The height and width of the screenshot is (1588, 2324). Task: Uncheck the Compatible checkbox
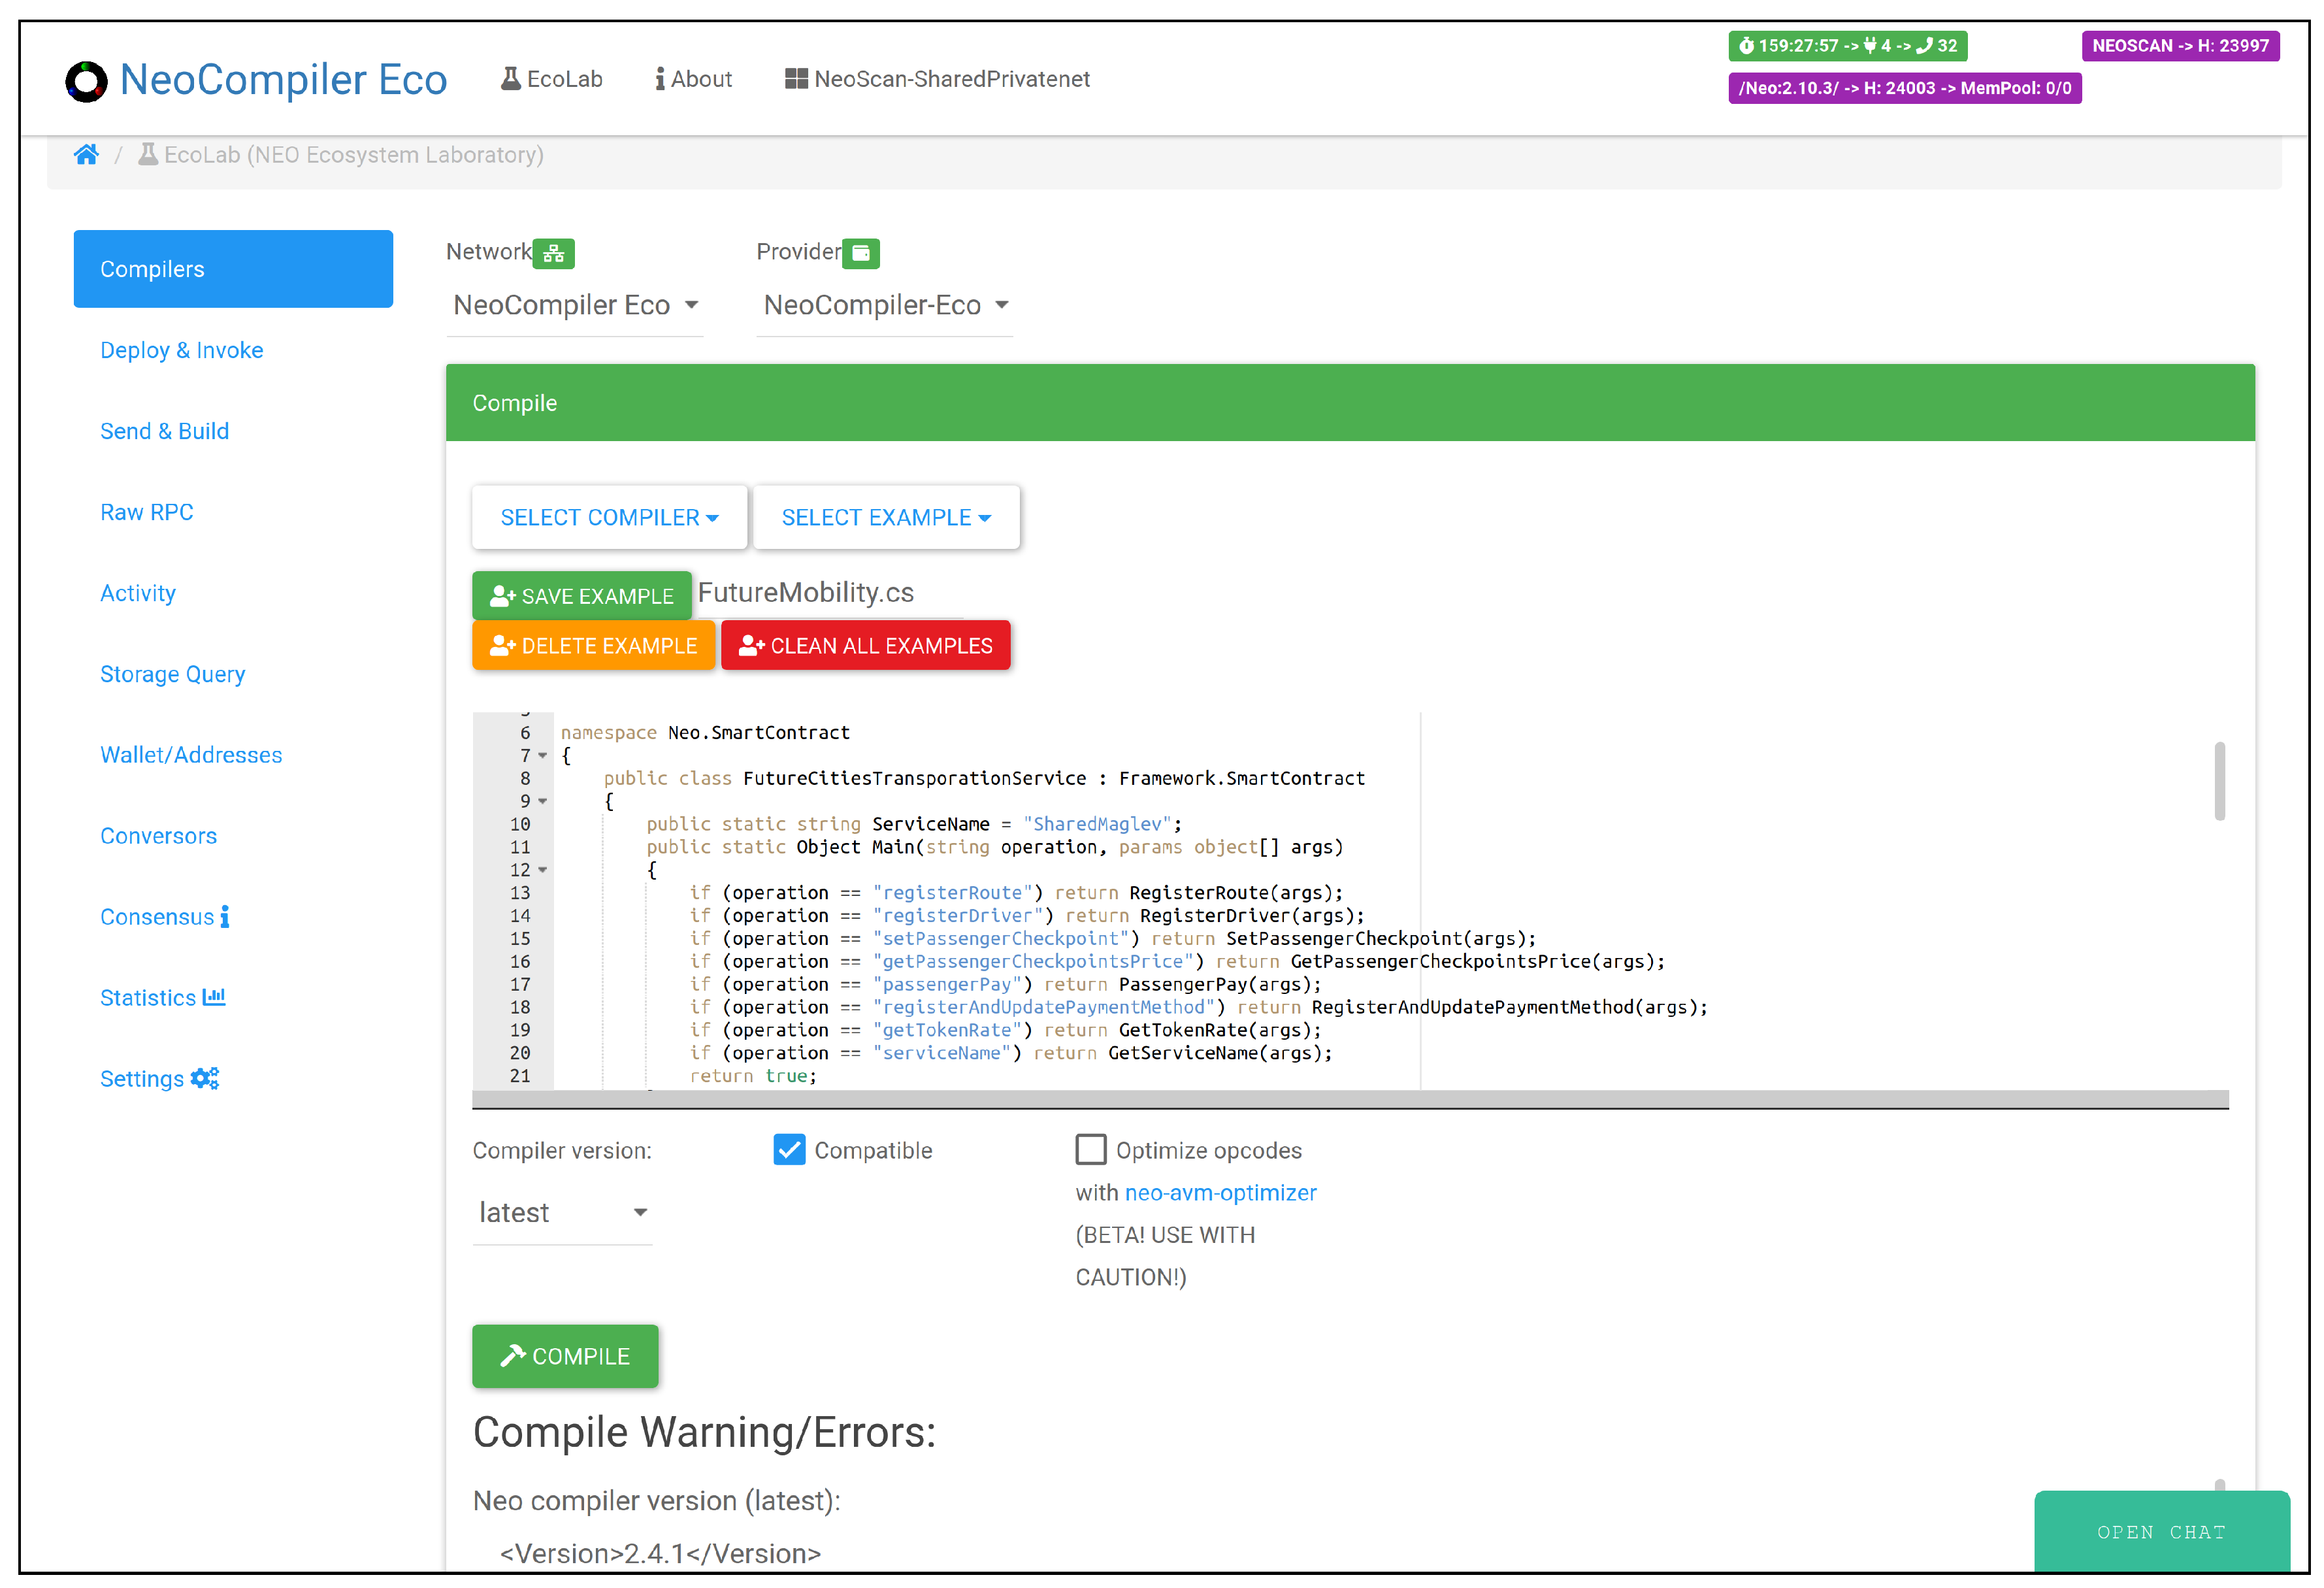click(789, 1150)
